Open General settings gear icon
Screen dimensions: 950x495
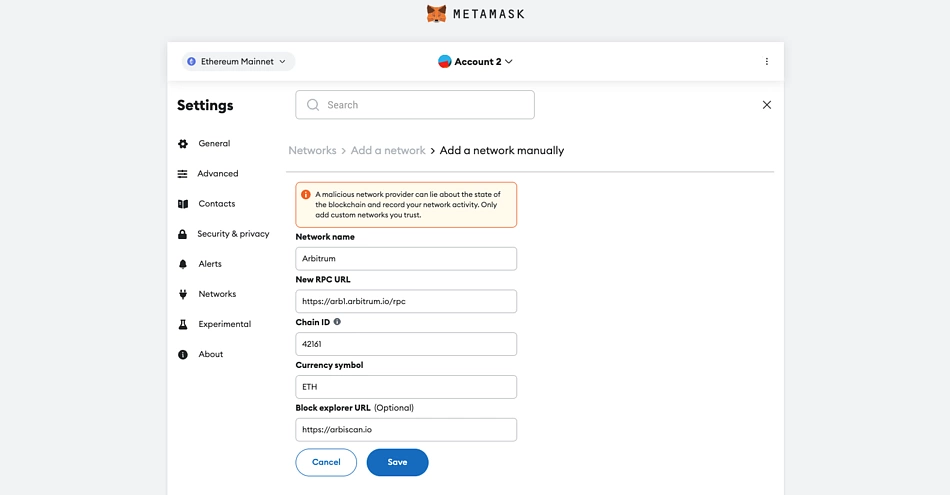(x=183, y=144)
